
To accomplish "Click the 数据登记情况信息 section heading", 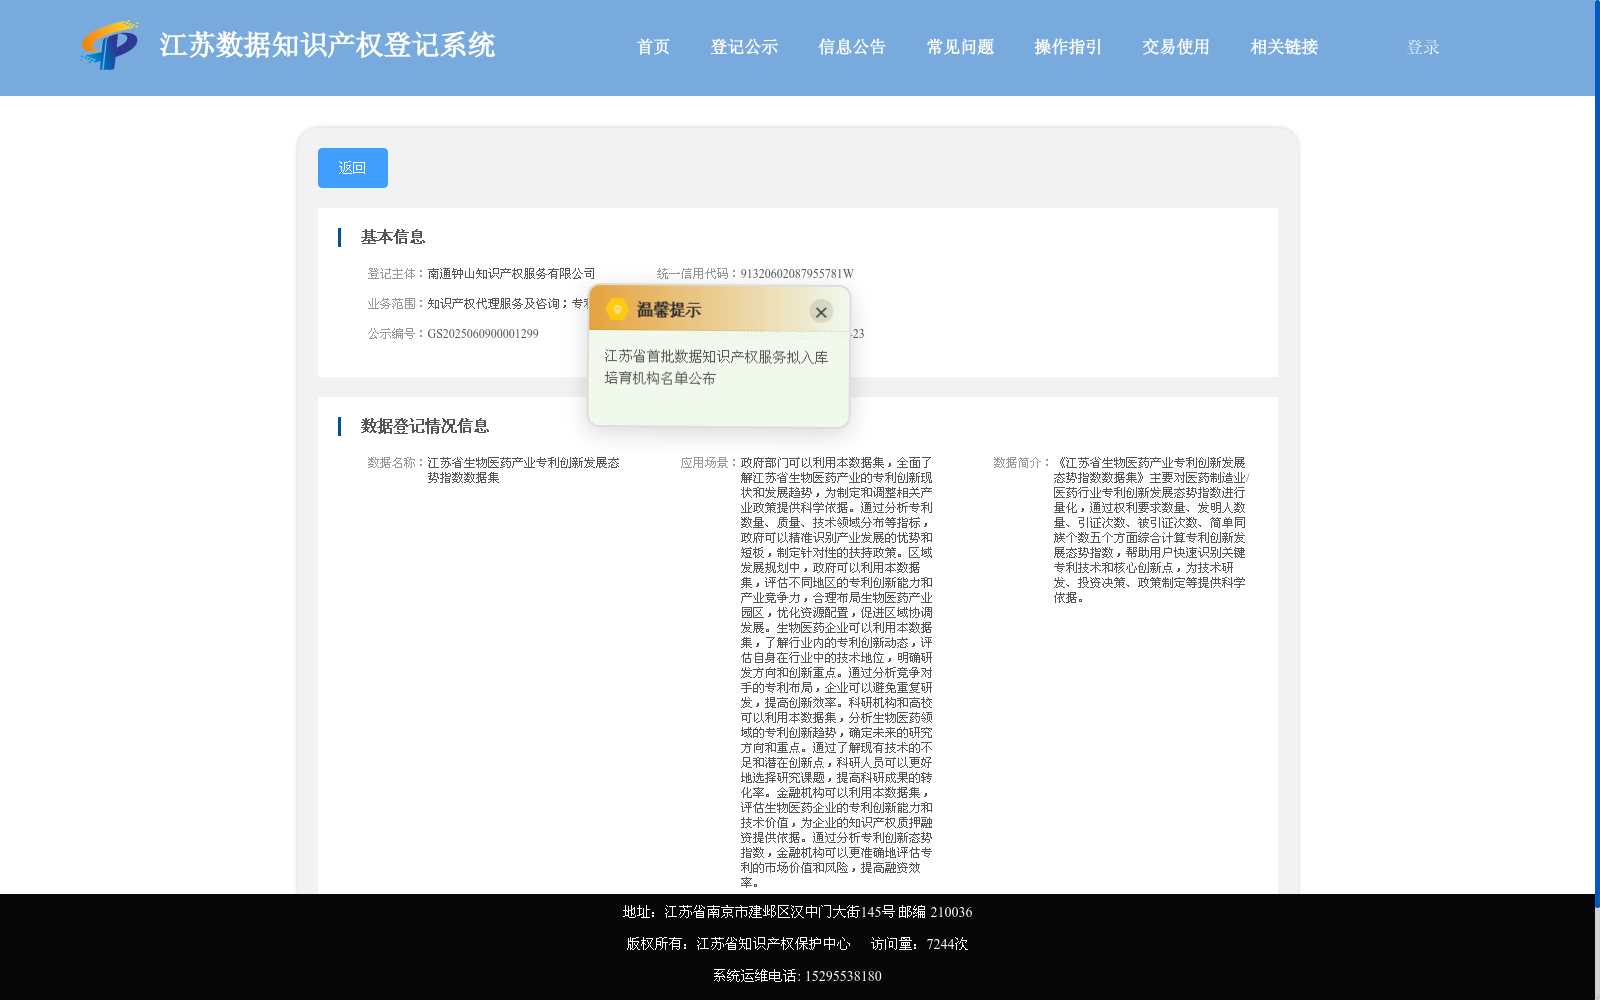I will coord(424,426).
